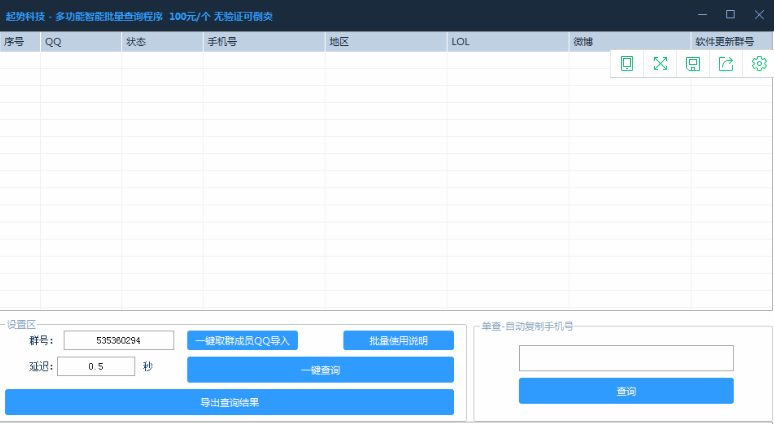Minimize the query program window

[704, 14]
